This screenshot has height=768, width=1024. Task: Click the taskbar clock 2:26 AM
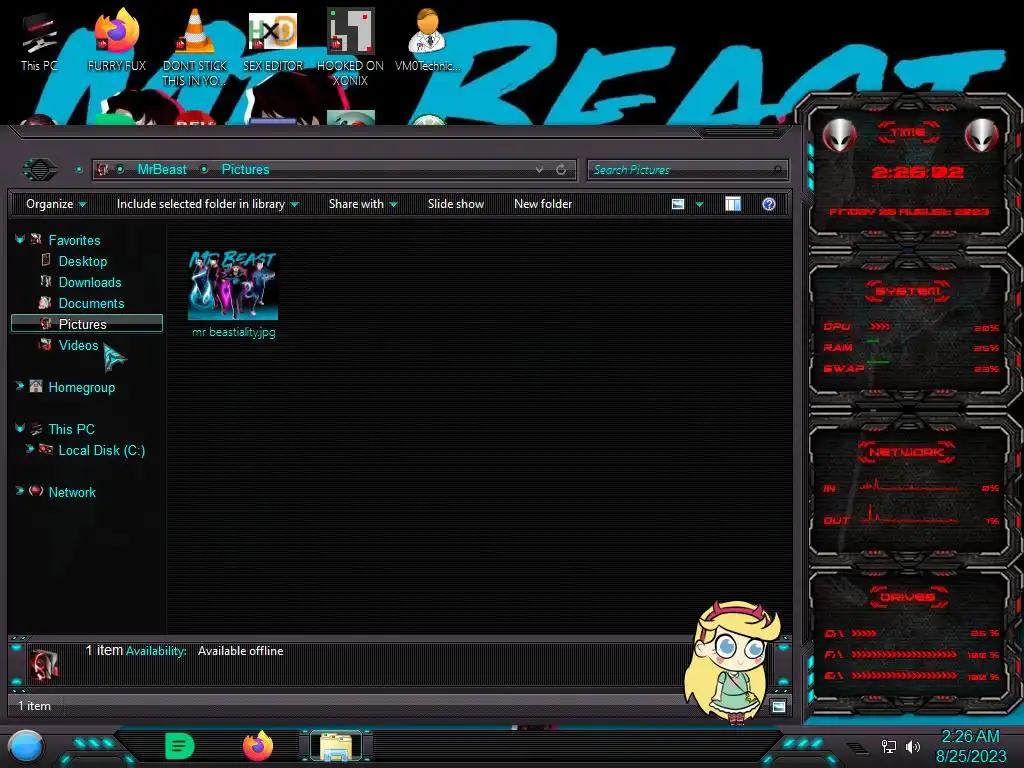point(970,737)
